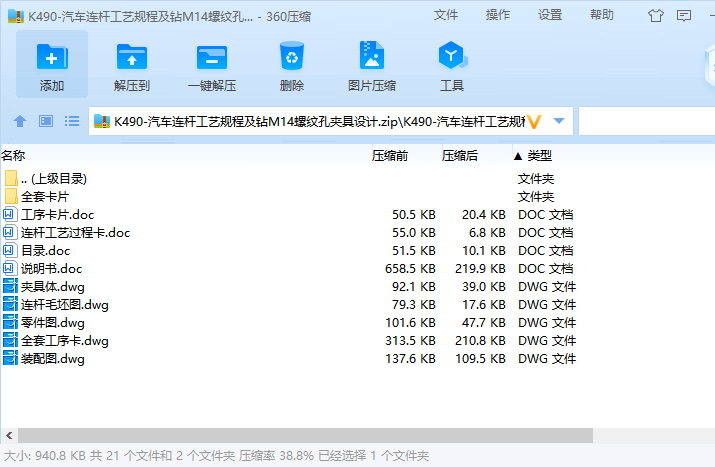
Task: Select the 连杆工艺过程卡.doc file icon
Action: (9, 233)
